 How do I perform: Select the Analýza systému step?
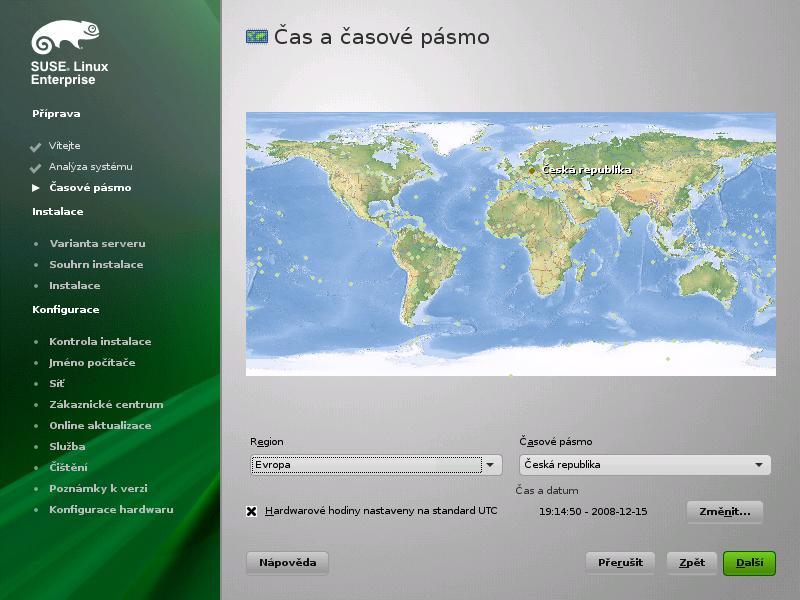point(90,167)
